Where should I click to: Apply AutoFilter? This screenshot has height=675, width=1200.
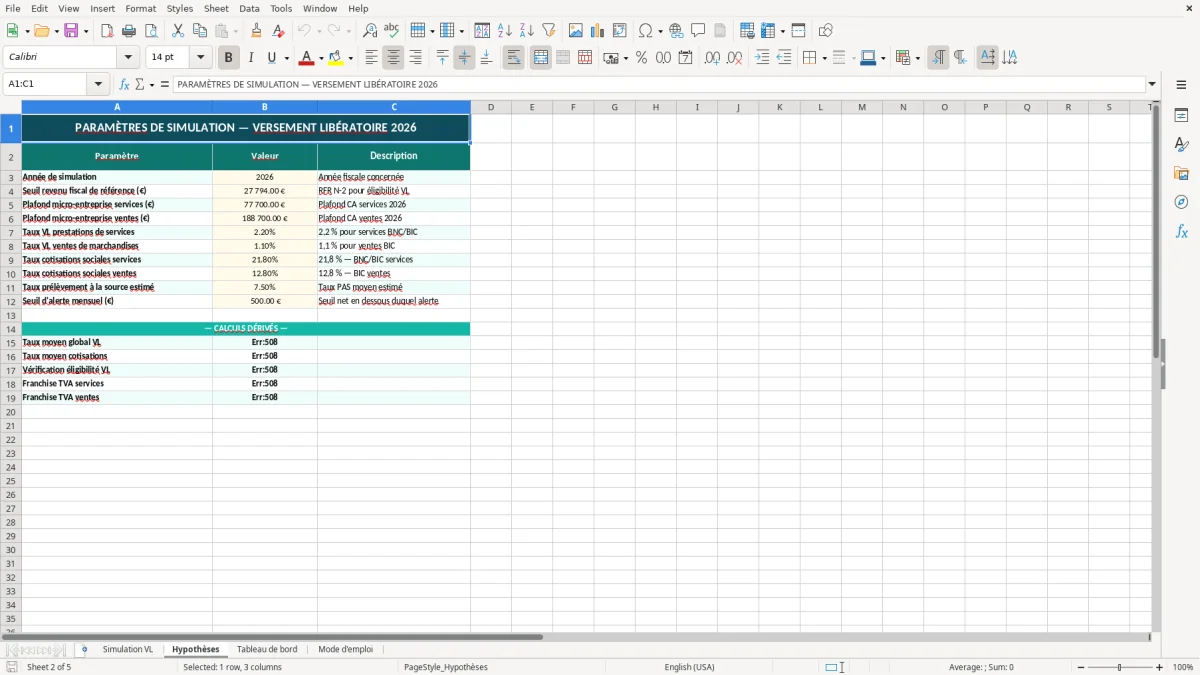click(549, 31)
